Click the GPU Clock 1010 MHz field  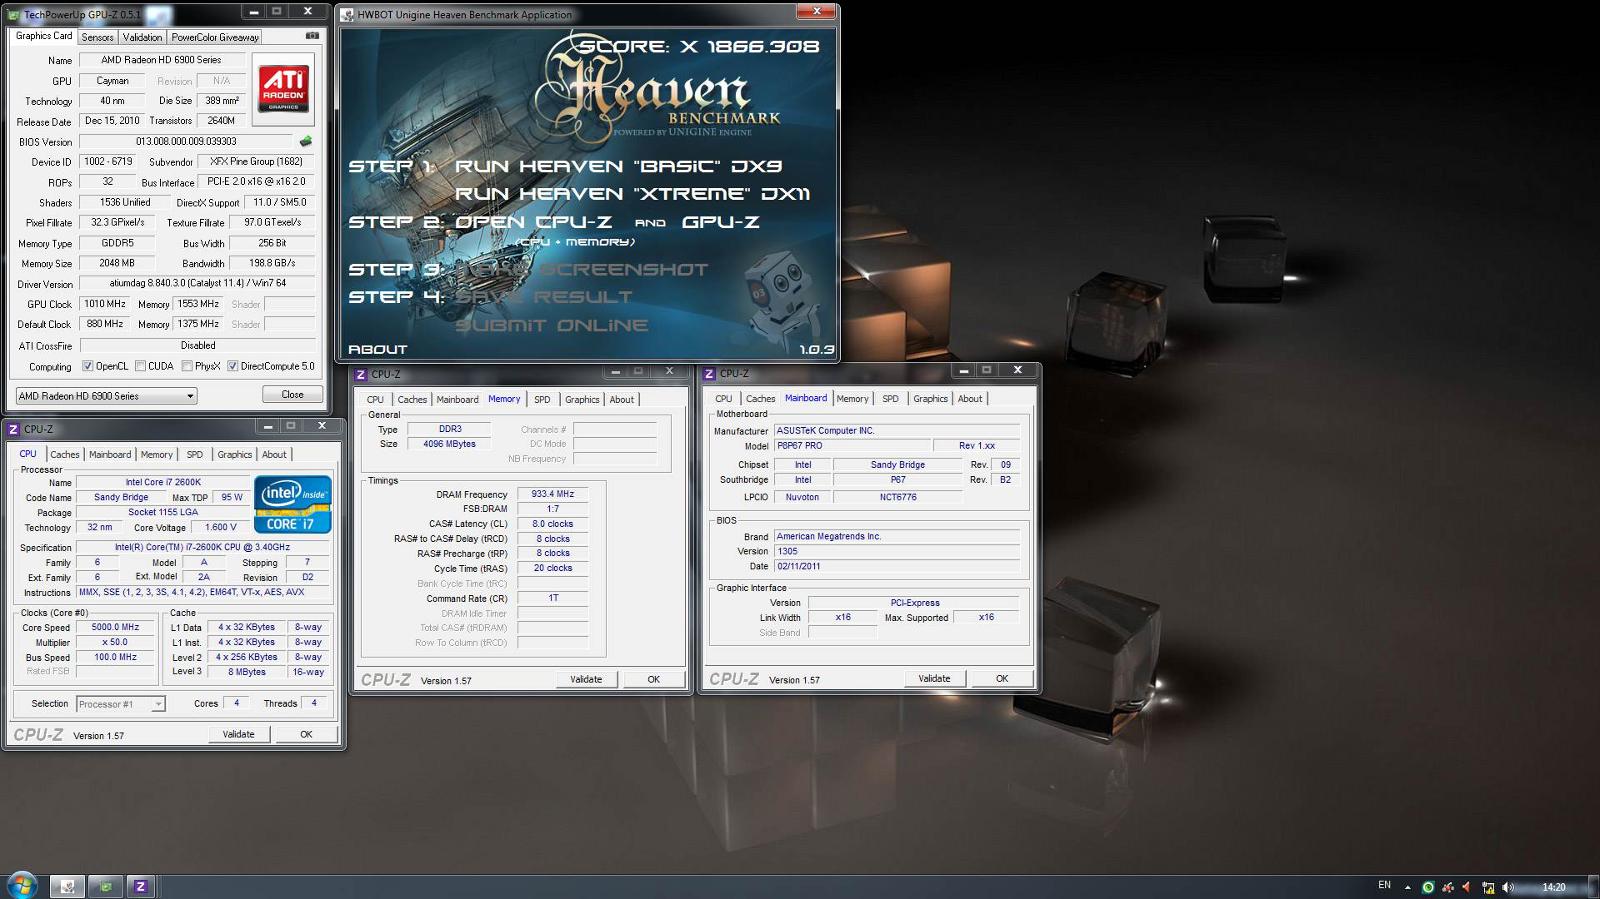tap(105, 304)
